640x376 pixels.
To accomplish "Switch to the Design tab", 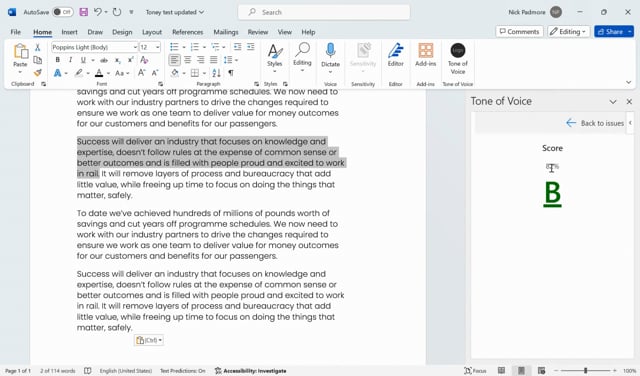I will coord(122,32).
